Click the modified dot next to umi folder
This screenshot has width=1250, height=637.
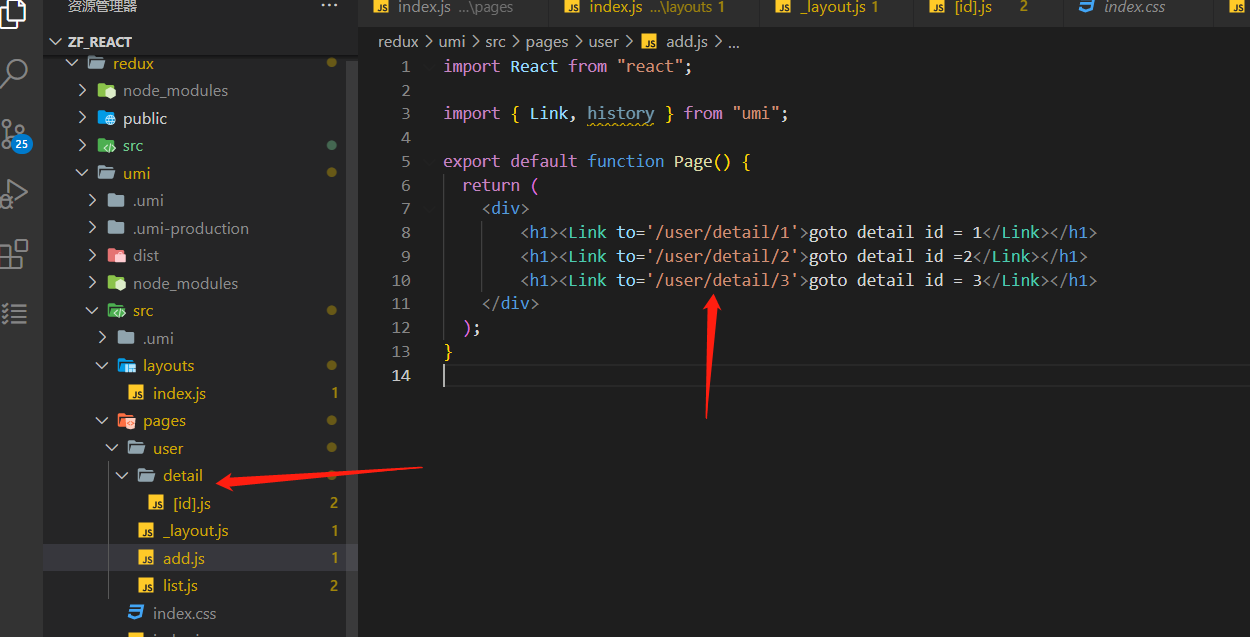(331, 172)
